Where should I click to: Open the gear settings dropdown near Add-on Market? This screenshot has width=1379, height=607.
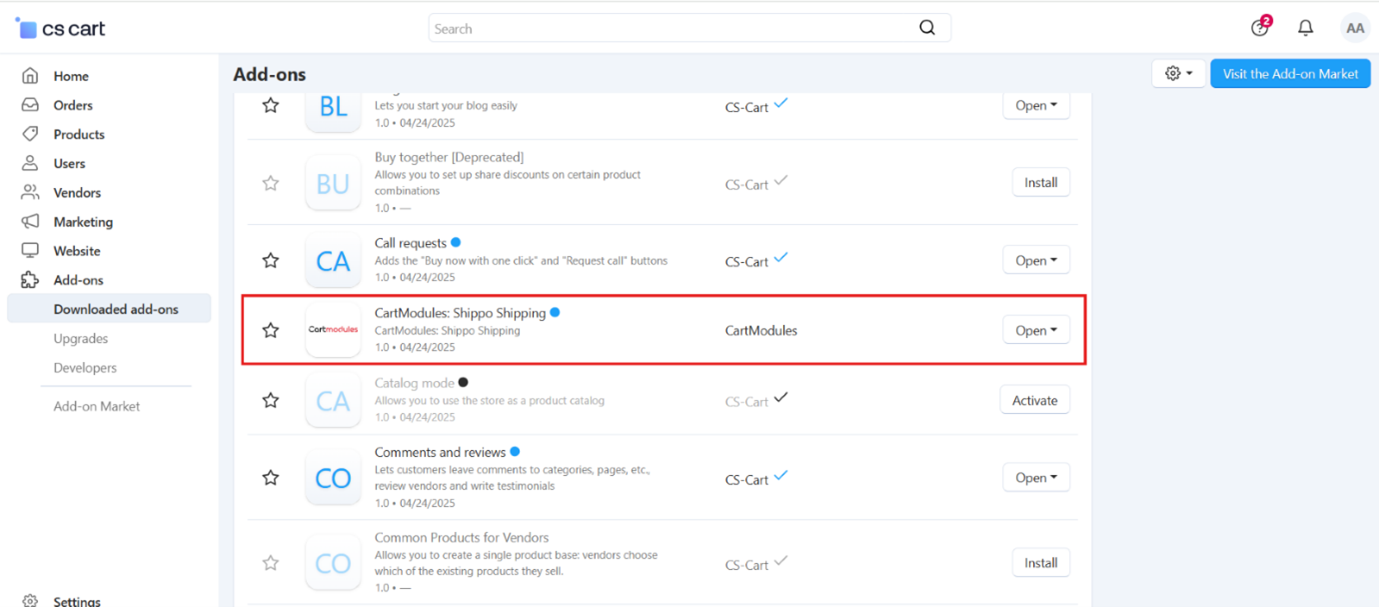[x=1178, y=73]
